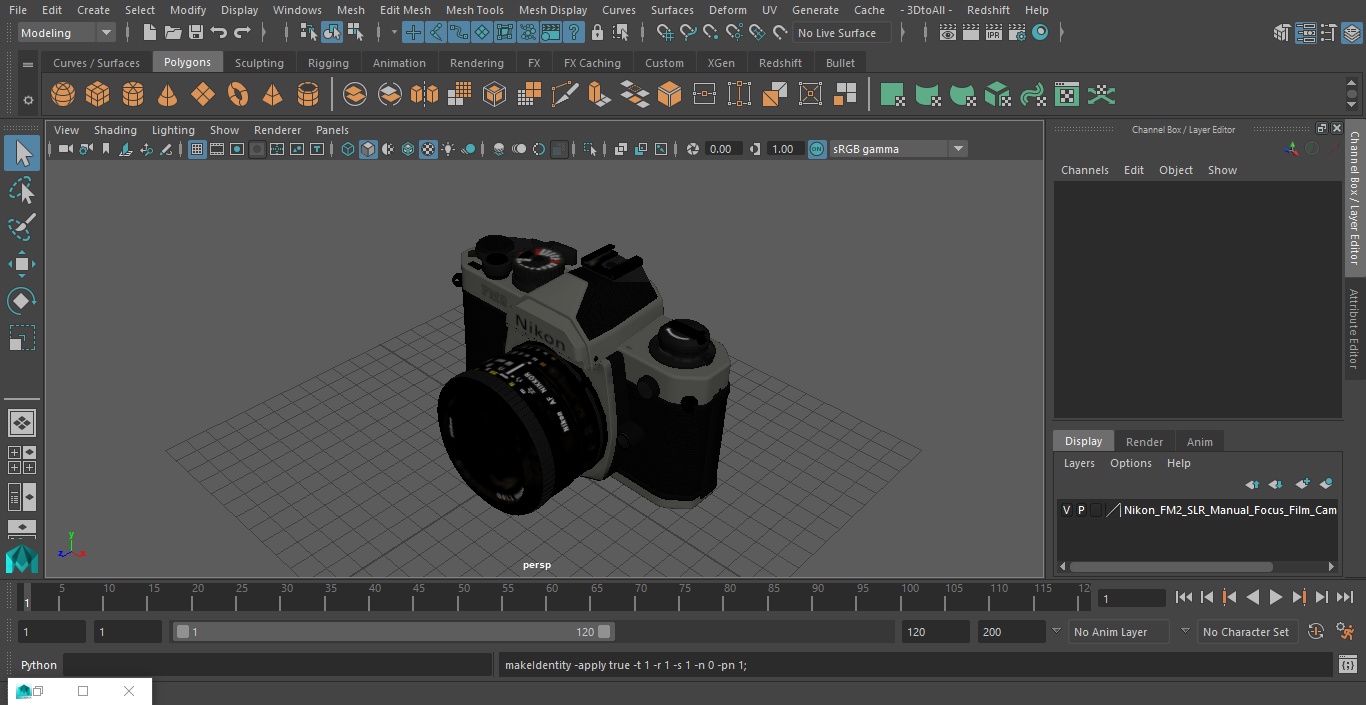Image resolution: width=1366 pixels, height=705 pixels.
Task: Click the Open Scene folder icon
Action: click(x=172, y=33)
